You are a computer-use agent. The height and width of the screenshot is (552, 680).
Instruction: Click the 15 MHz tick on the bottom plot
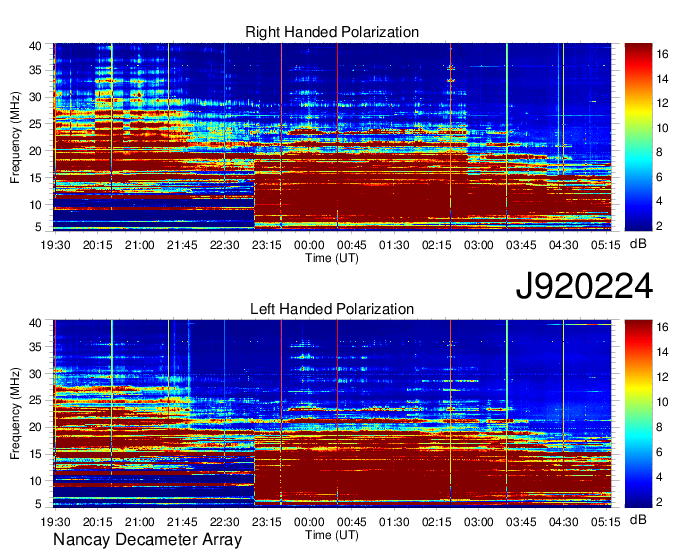[35, 454]
